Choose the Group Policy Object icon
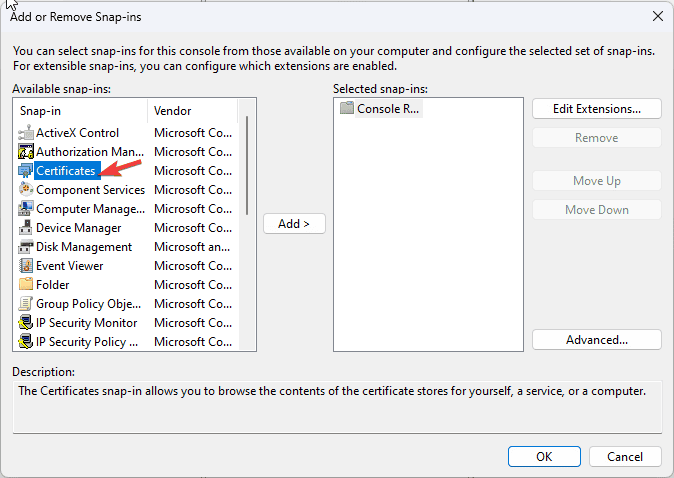Viewport: 674px width, 478px height. [x=26, y=303]
